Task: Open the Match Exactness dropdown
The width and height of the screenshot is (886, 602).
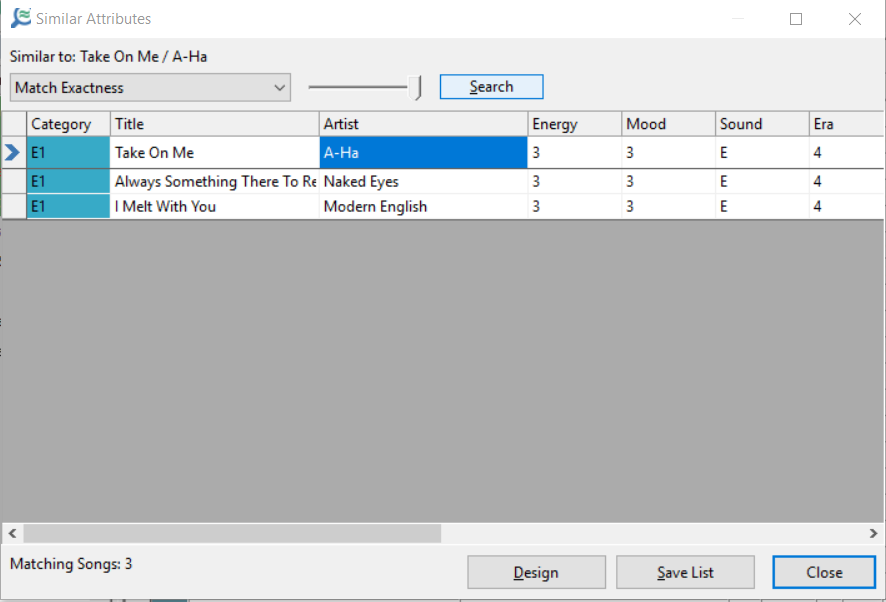Action: point(150,88)
